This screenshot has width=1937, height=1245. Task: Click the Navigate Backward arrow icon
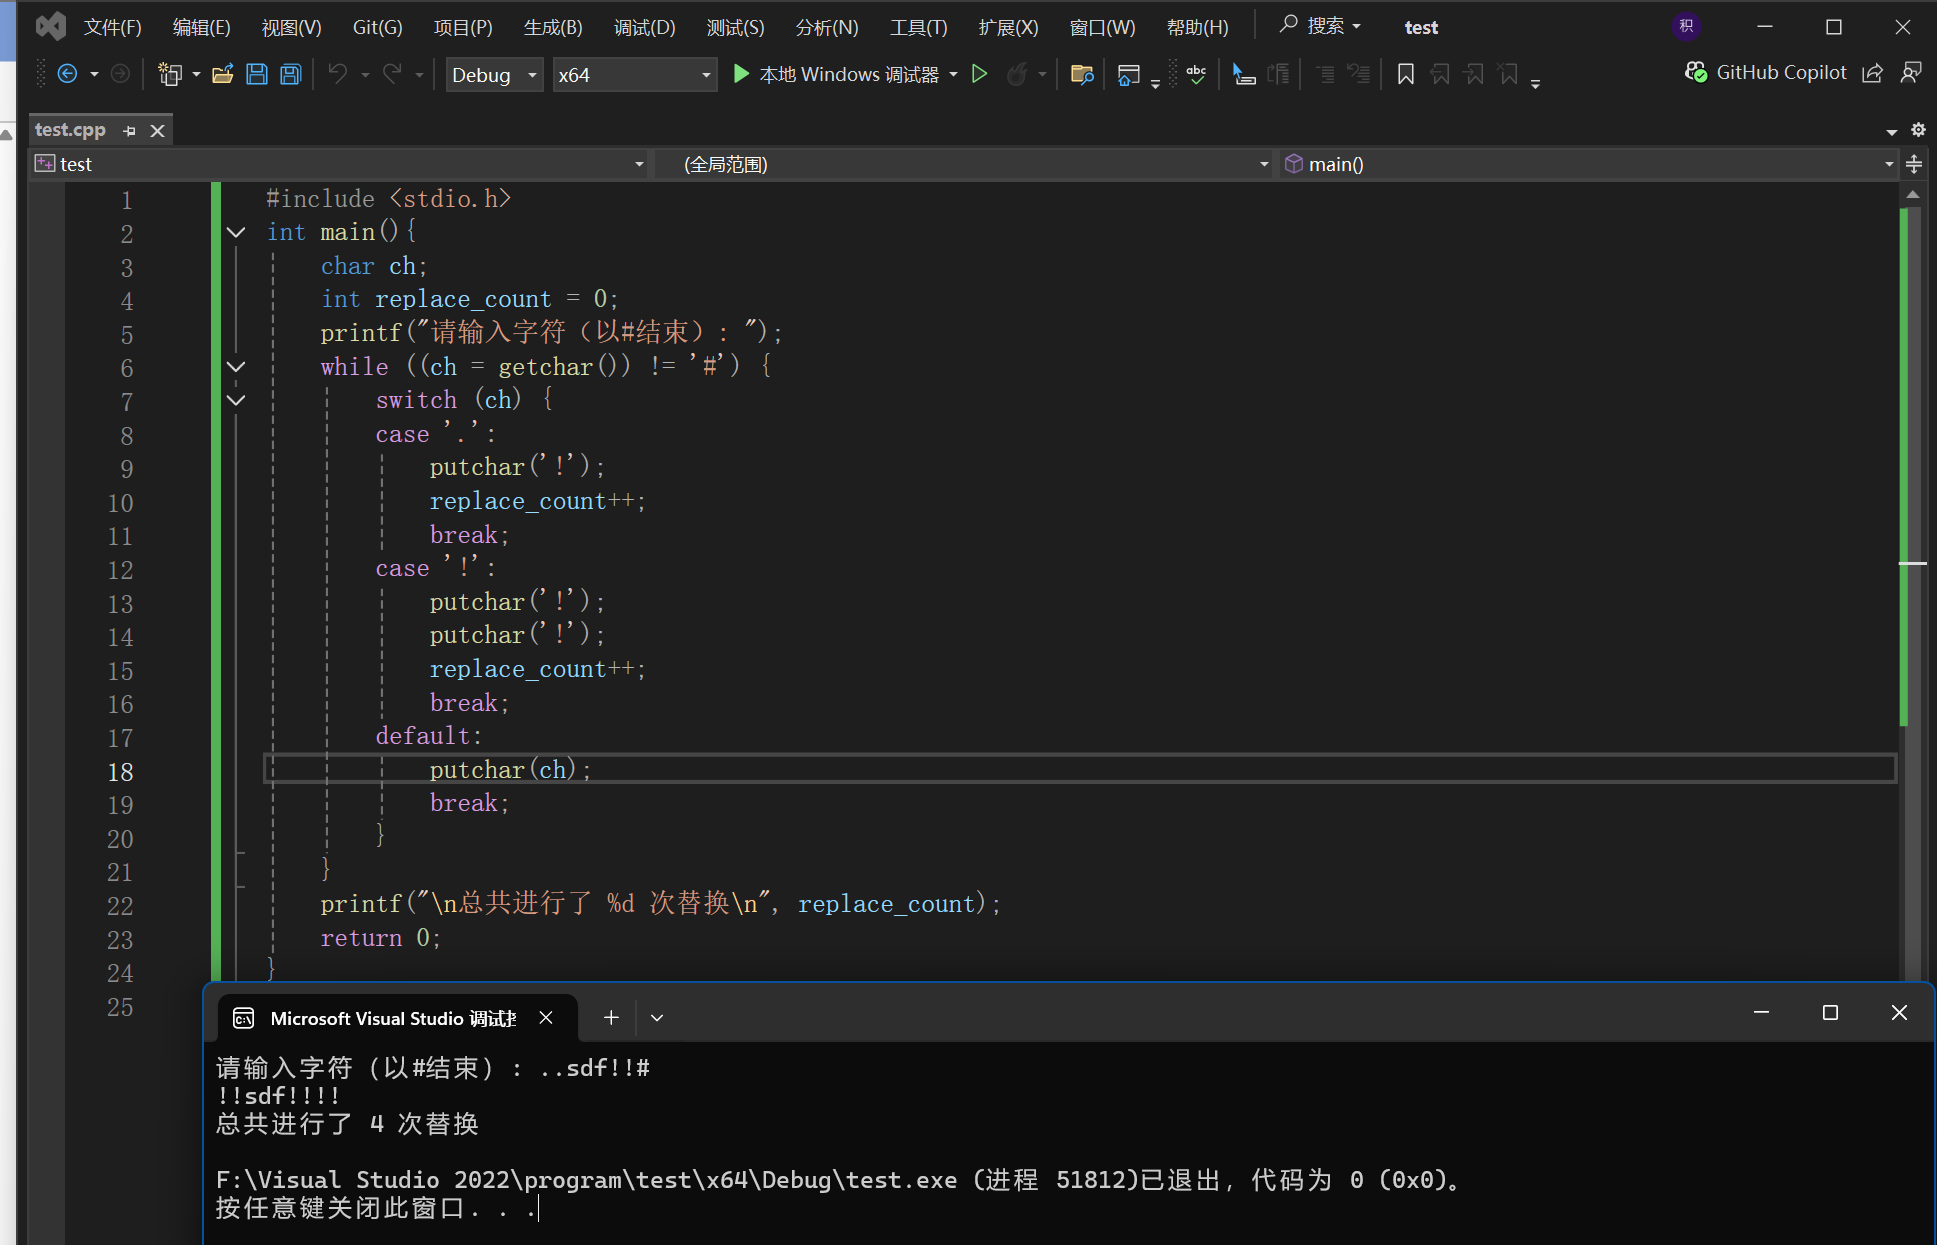click(x=67, y=74)
